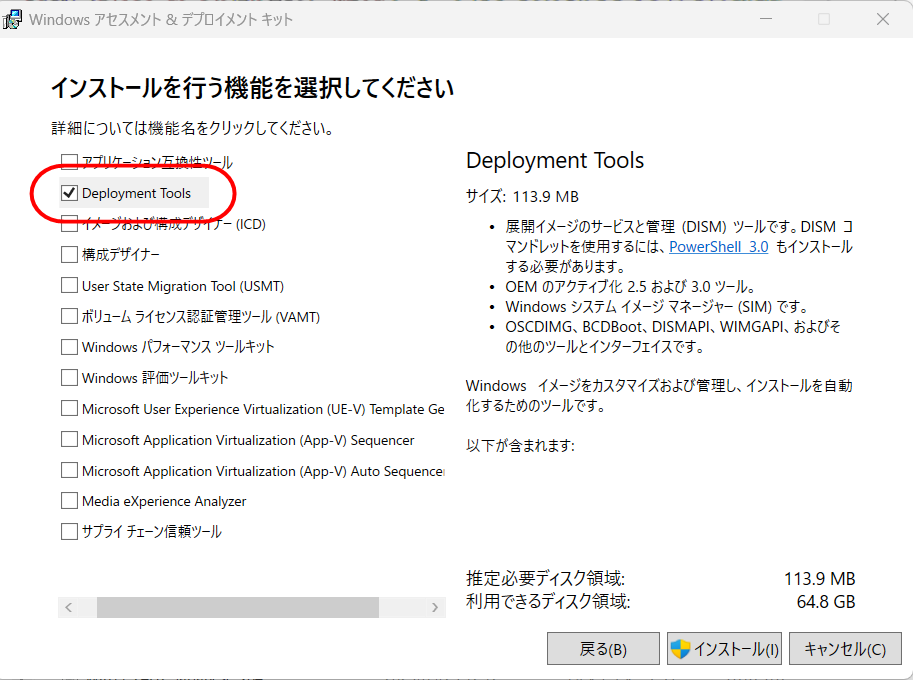Tick the UE-V Template Generator checkbox
913x680 pixels.
(x=69, y=409)
